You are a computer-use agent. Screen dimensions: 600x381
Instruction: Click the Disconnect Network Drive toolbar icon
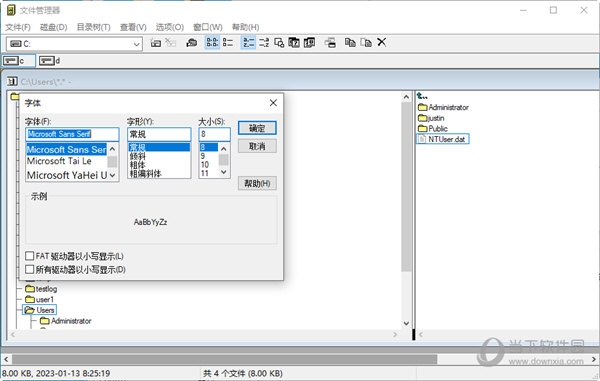(171, 42)
